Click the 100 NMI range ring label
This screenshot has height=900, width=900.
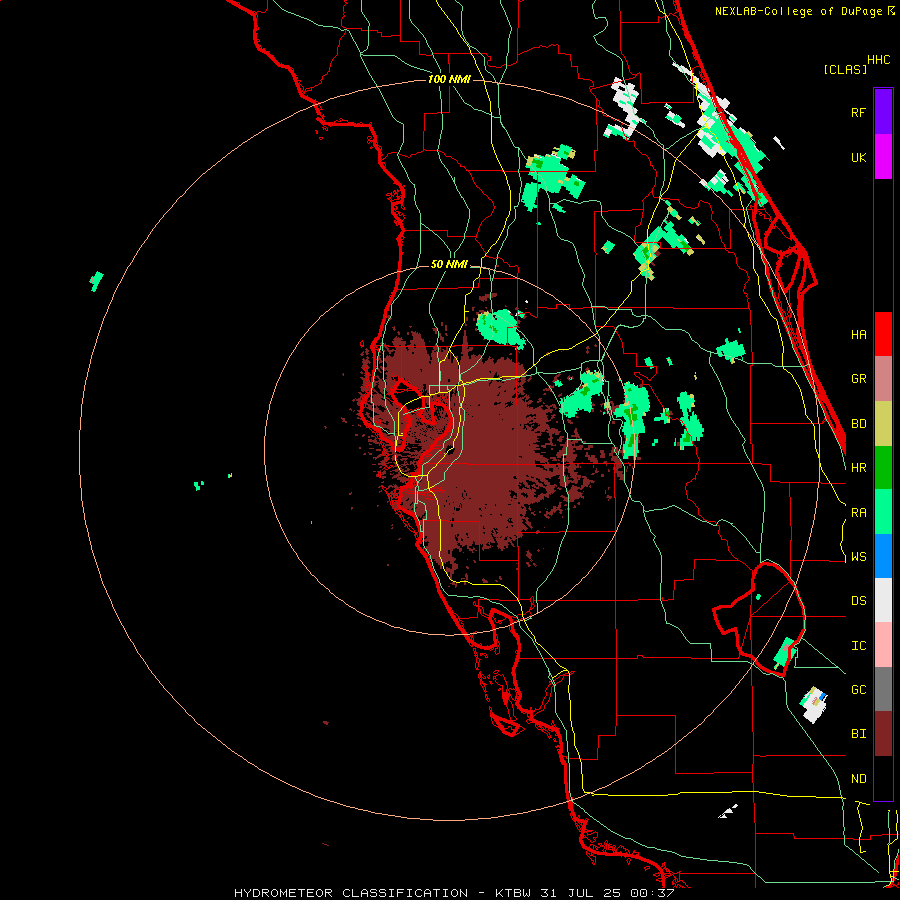[449, 79]
